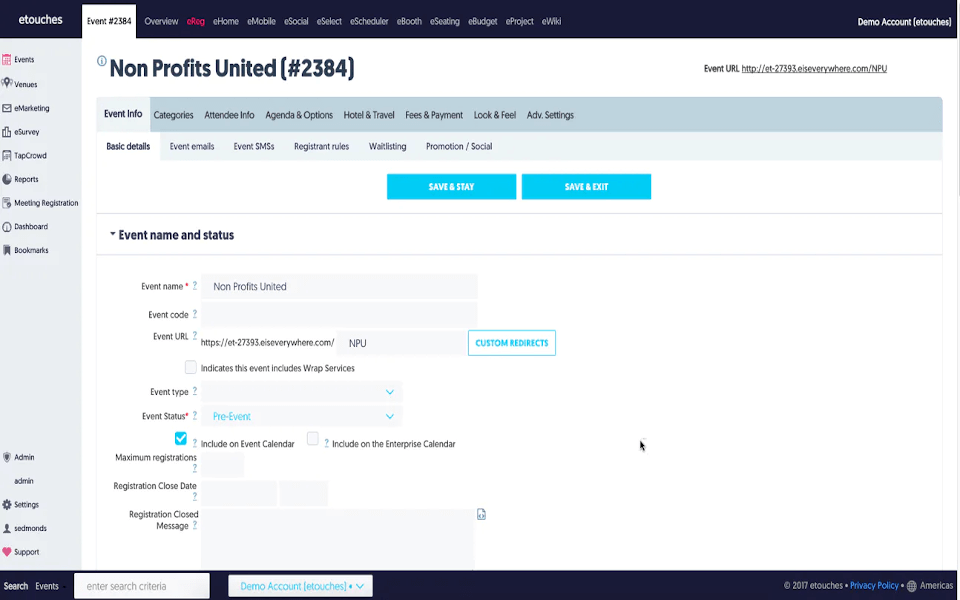Open eBudget module in top menu
Viewport: 960px width, 600px height.
click(x=482, y=21)
